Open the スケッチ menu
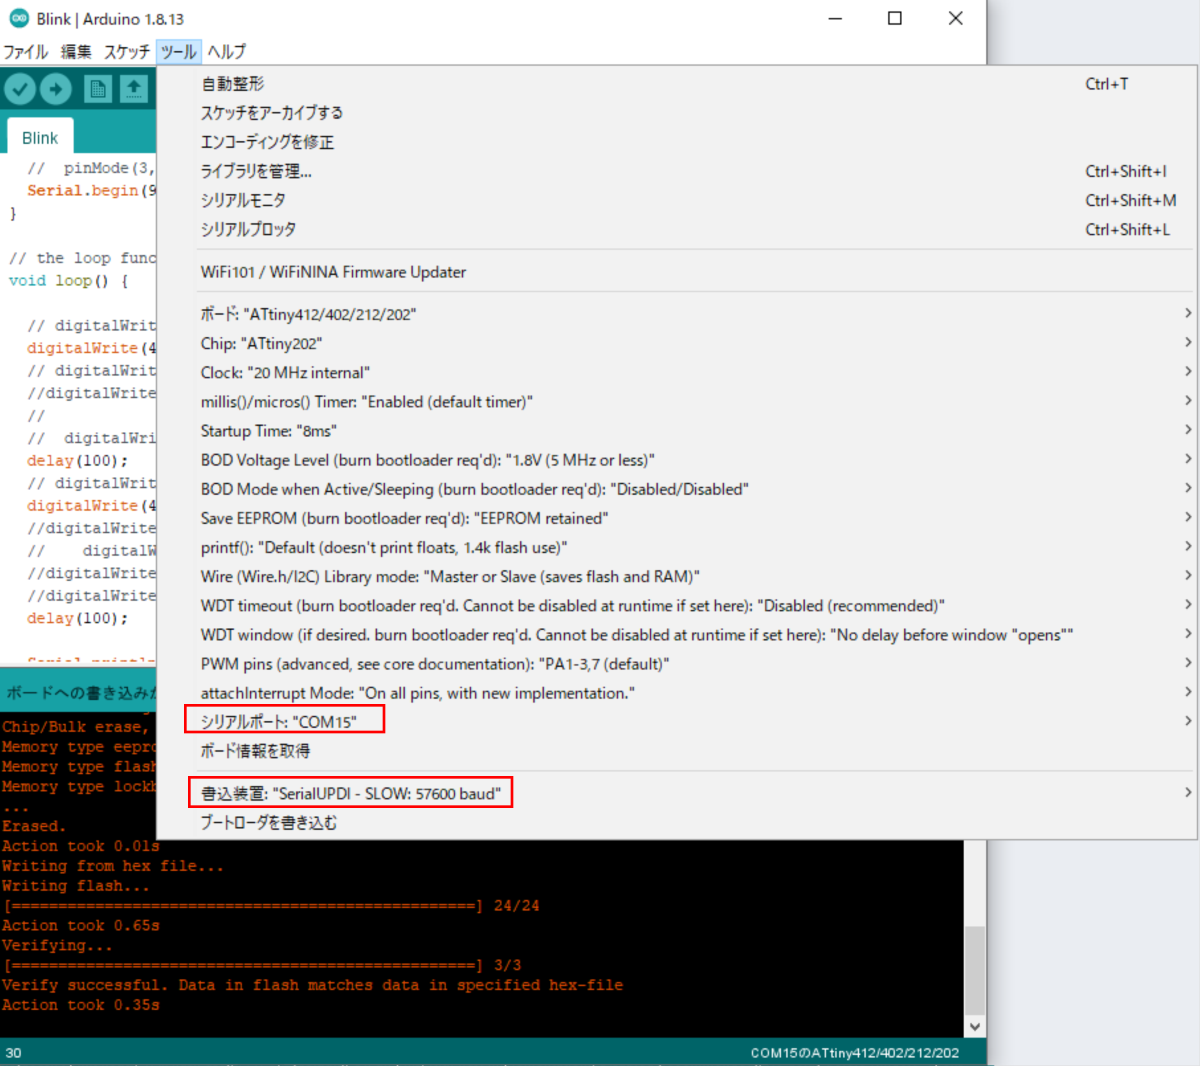The height and width of the screenshot is (1066, 1200). (127, 51)
